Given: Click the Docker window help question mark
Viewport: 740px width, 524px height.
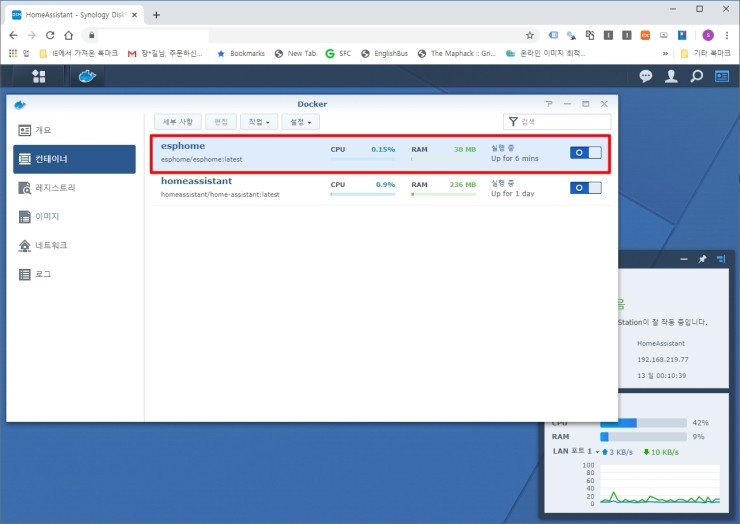Looking at the screenshot, I should point(549,104).
